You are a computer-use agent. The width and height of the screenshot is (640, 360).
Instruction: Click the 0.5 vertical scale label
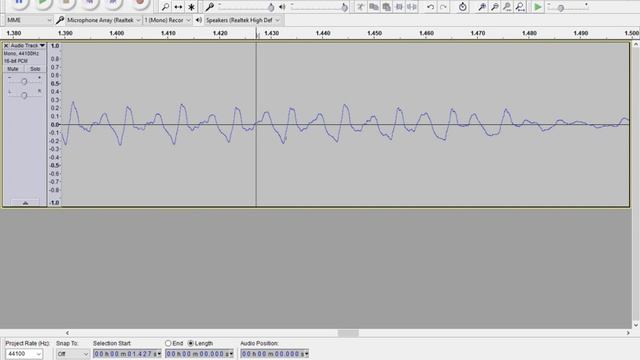(x=55, y=84)
